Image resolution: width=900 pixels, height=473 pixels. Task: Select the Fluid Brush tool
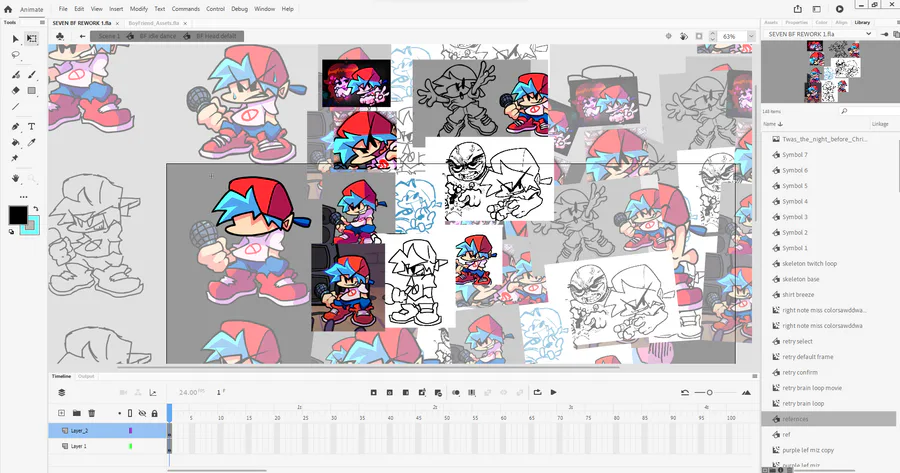coord(15,75)
